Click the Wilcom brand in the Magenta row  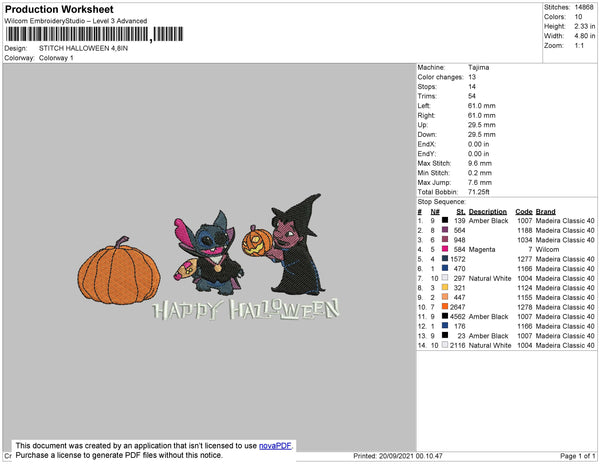click(547, 249)
